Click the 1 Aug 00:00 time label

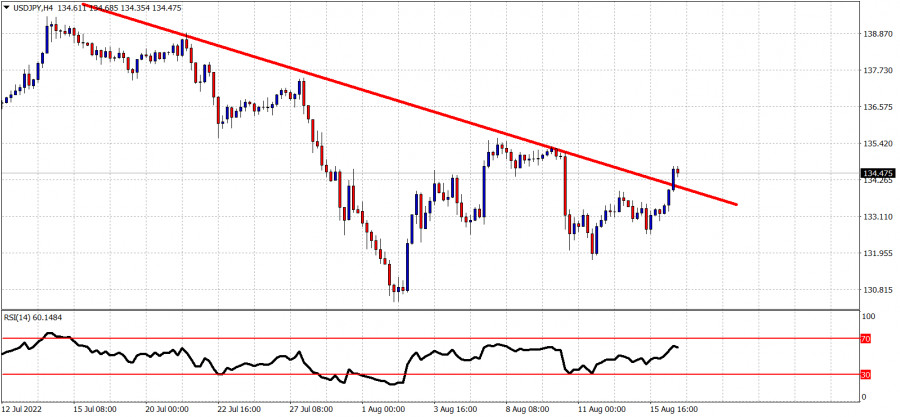tap(383, 410)
